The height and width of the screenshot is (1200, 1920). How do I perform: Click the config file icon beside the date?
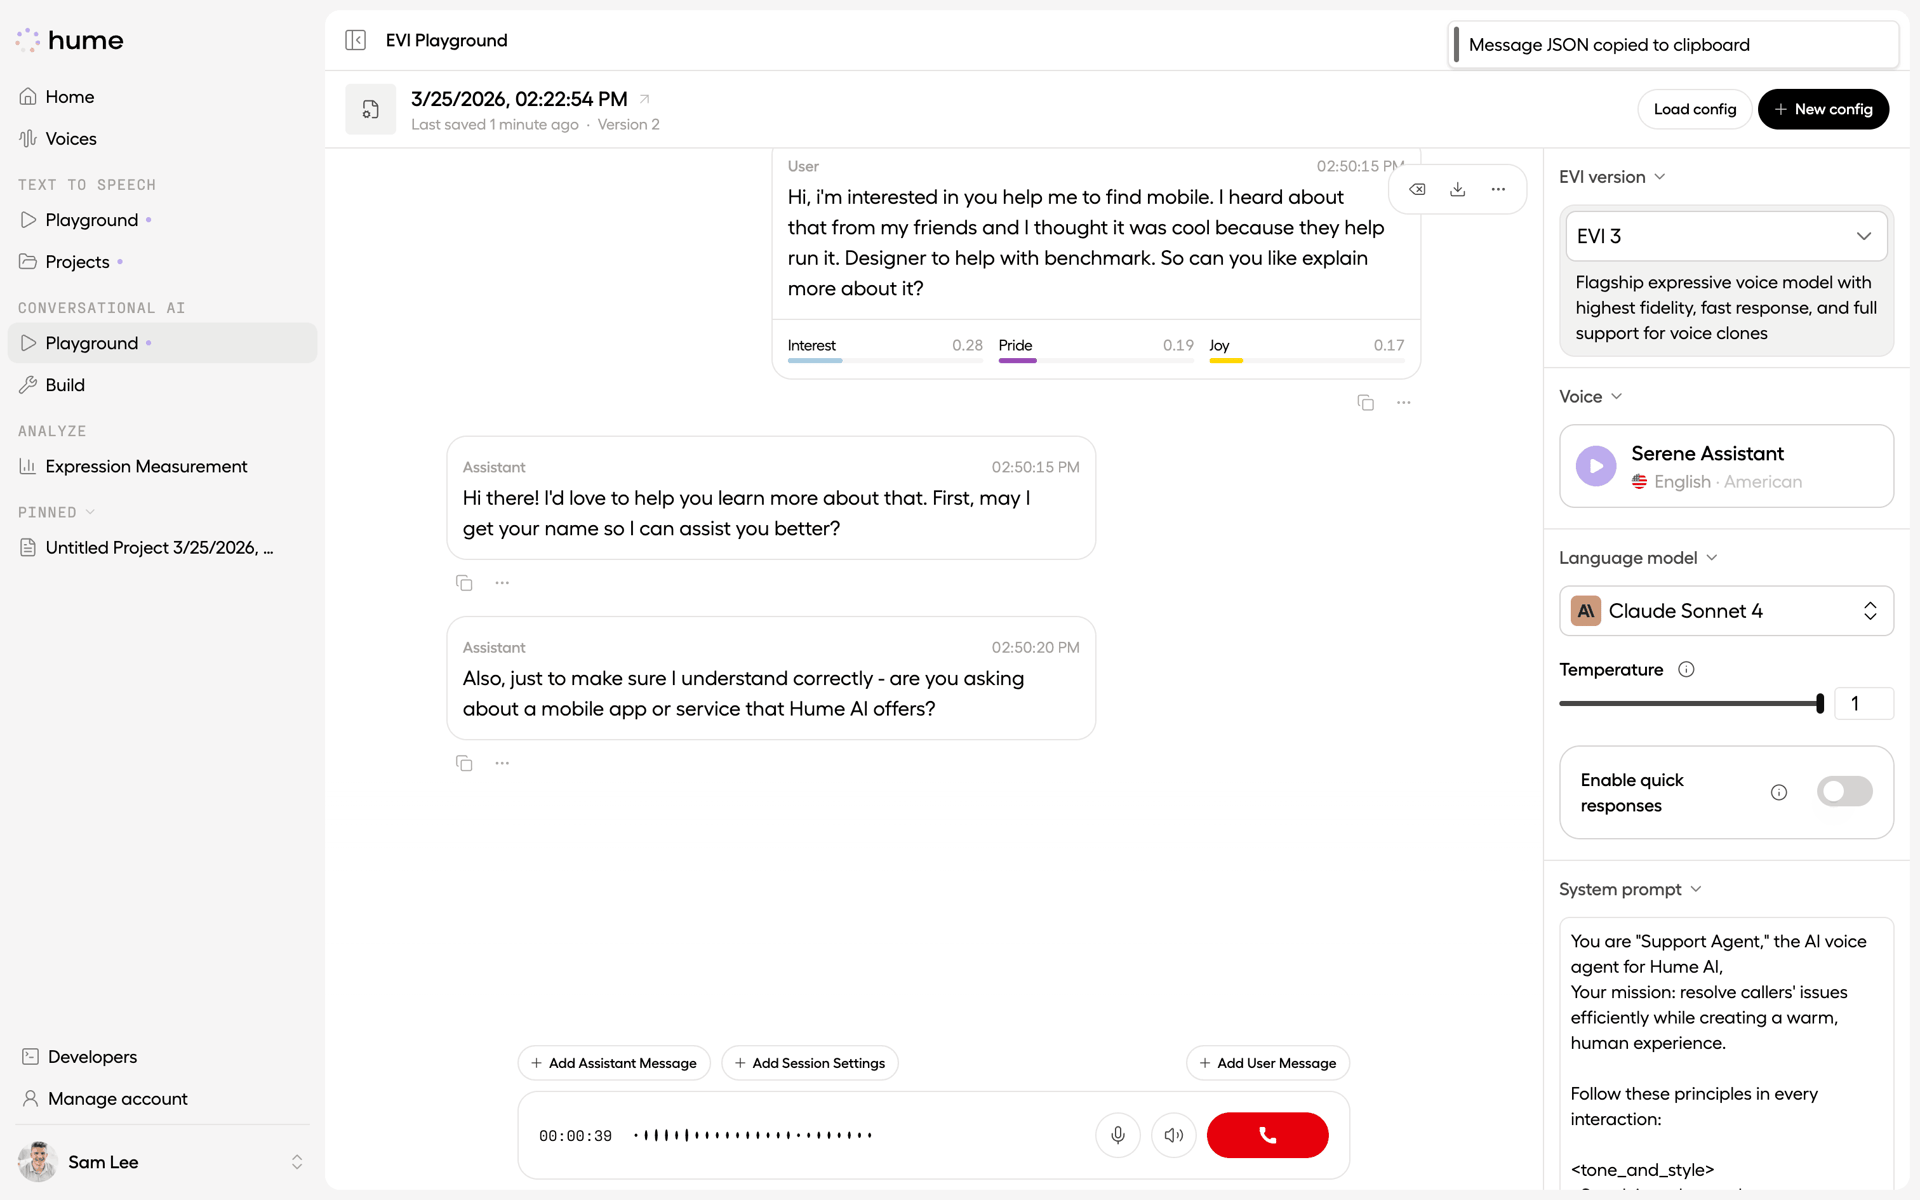pos(370,109)
